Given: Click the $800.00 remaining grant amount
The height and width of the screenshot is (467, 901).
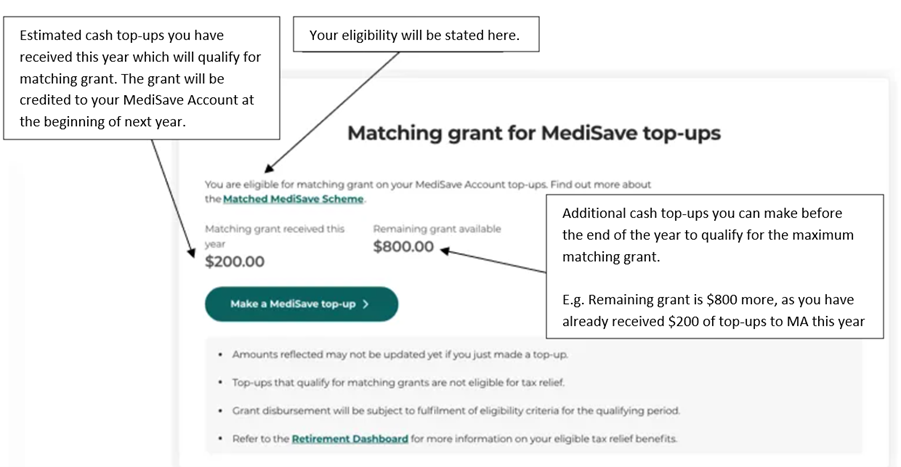Looking at the screenshot, I should pyautogui.click(x=403, y=247).
